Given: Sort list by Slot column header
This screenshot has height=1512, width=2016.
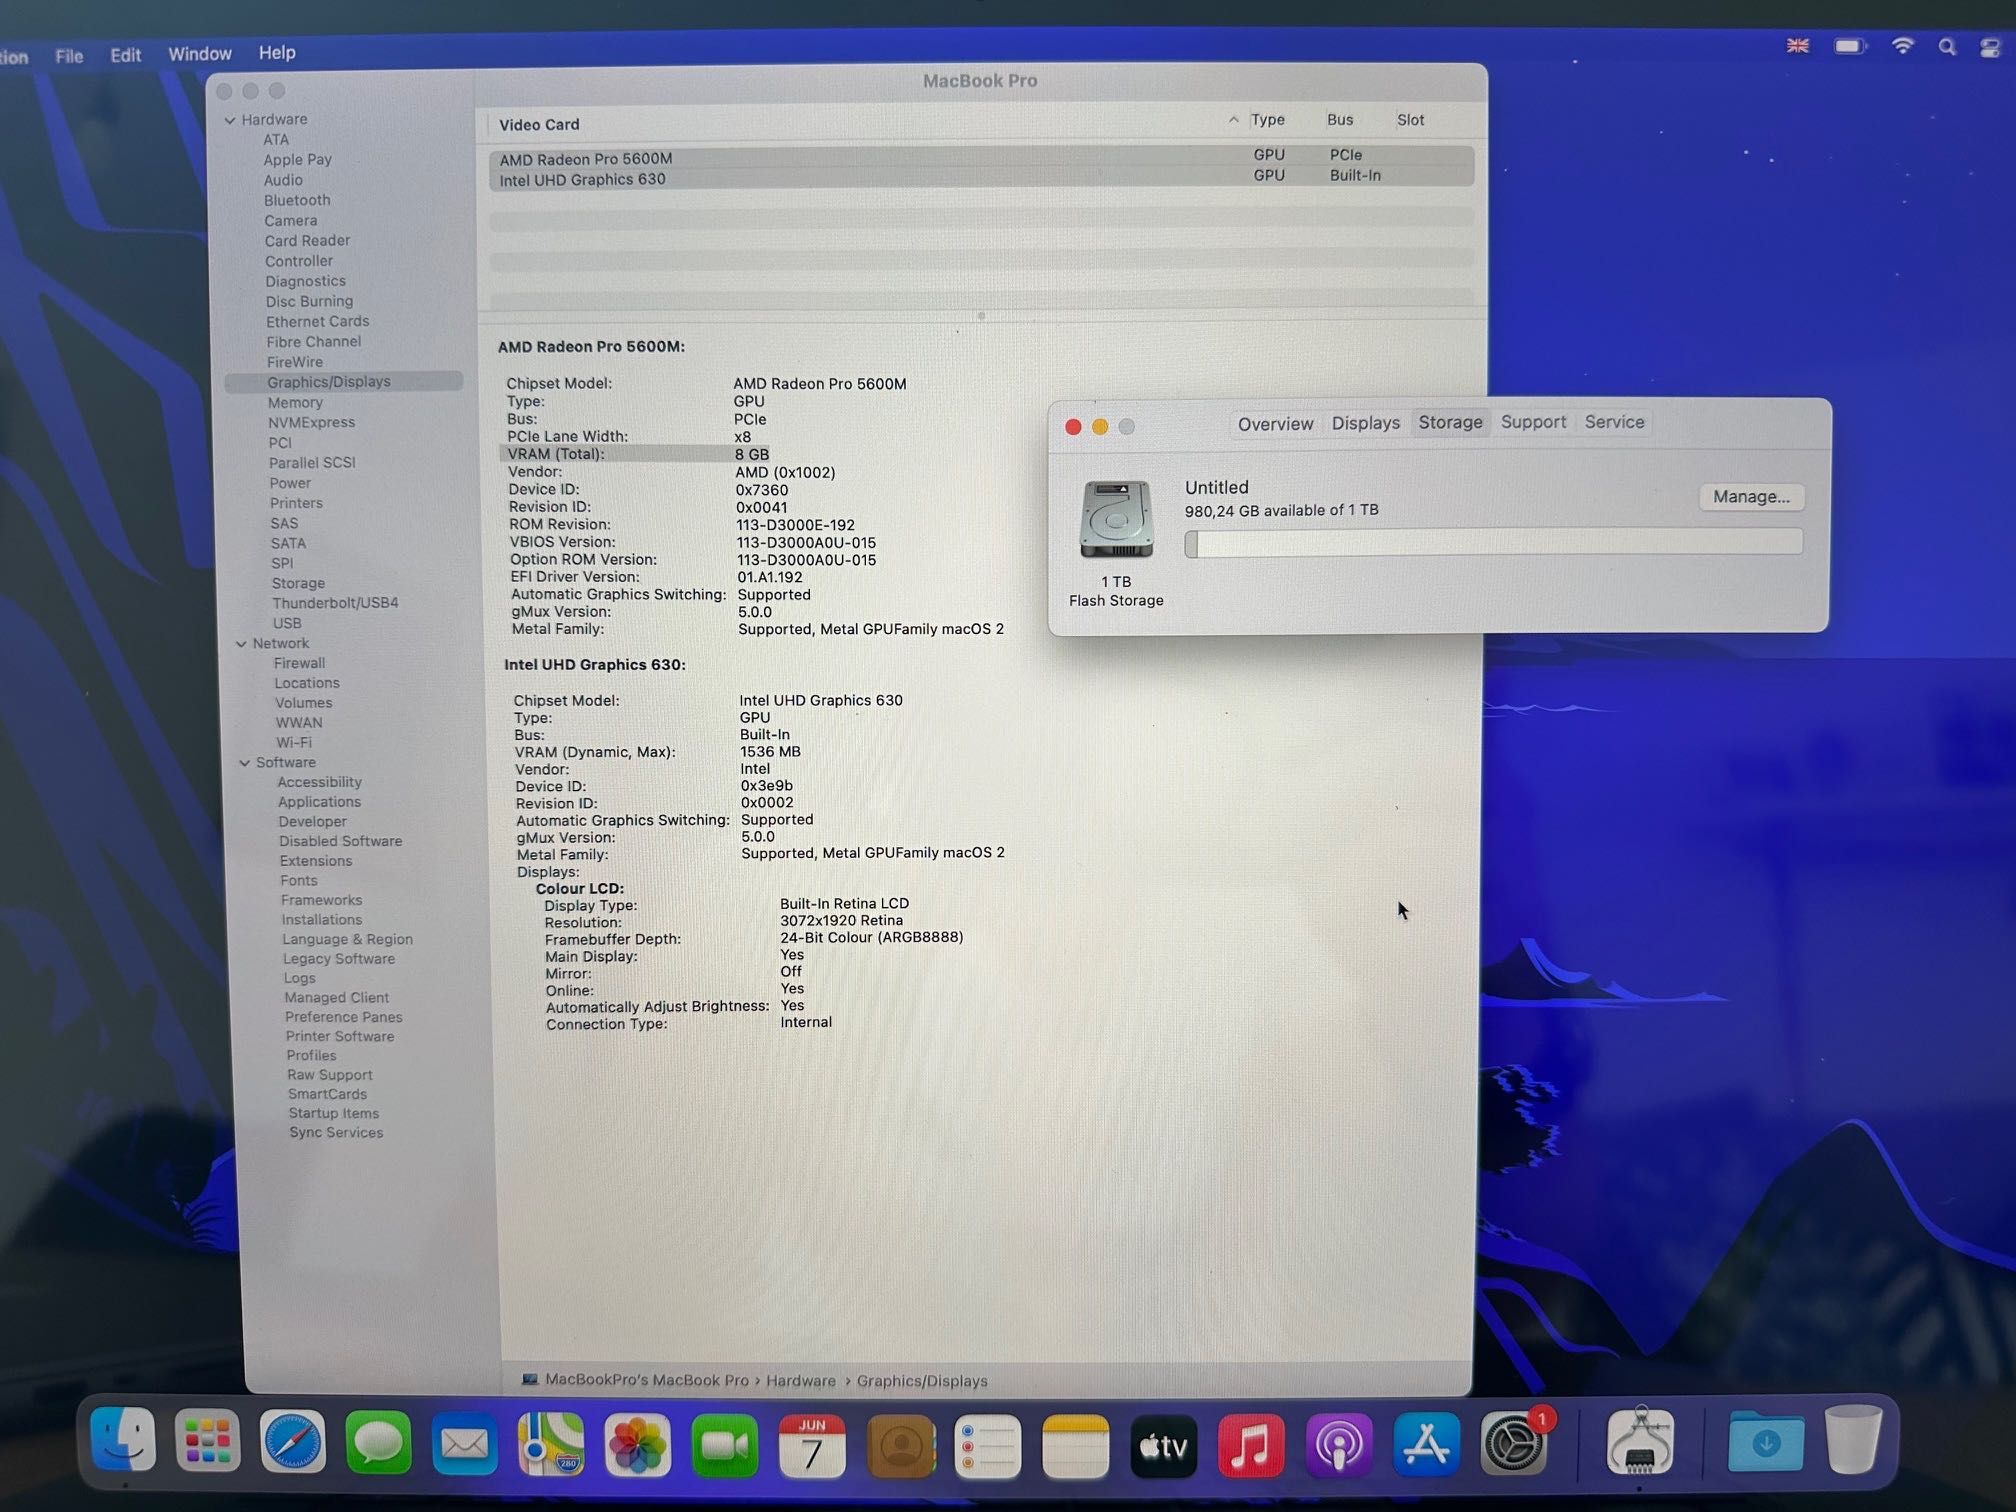Looking at the screenshot, I should (x=1410, y=120).
